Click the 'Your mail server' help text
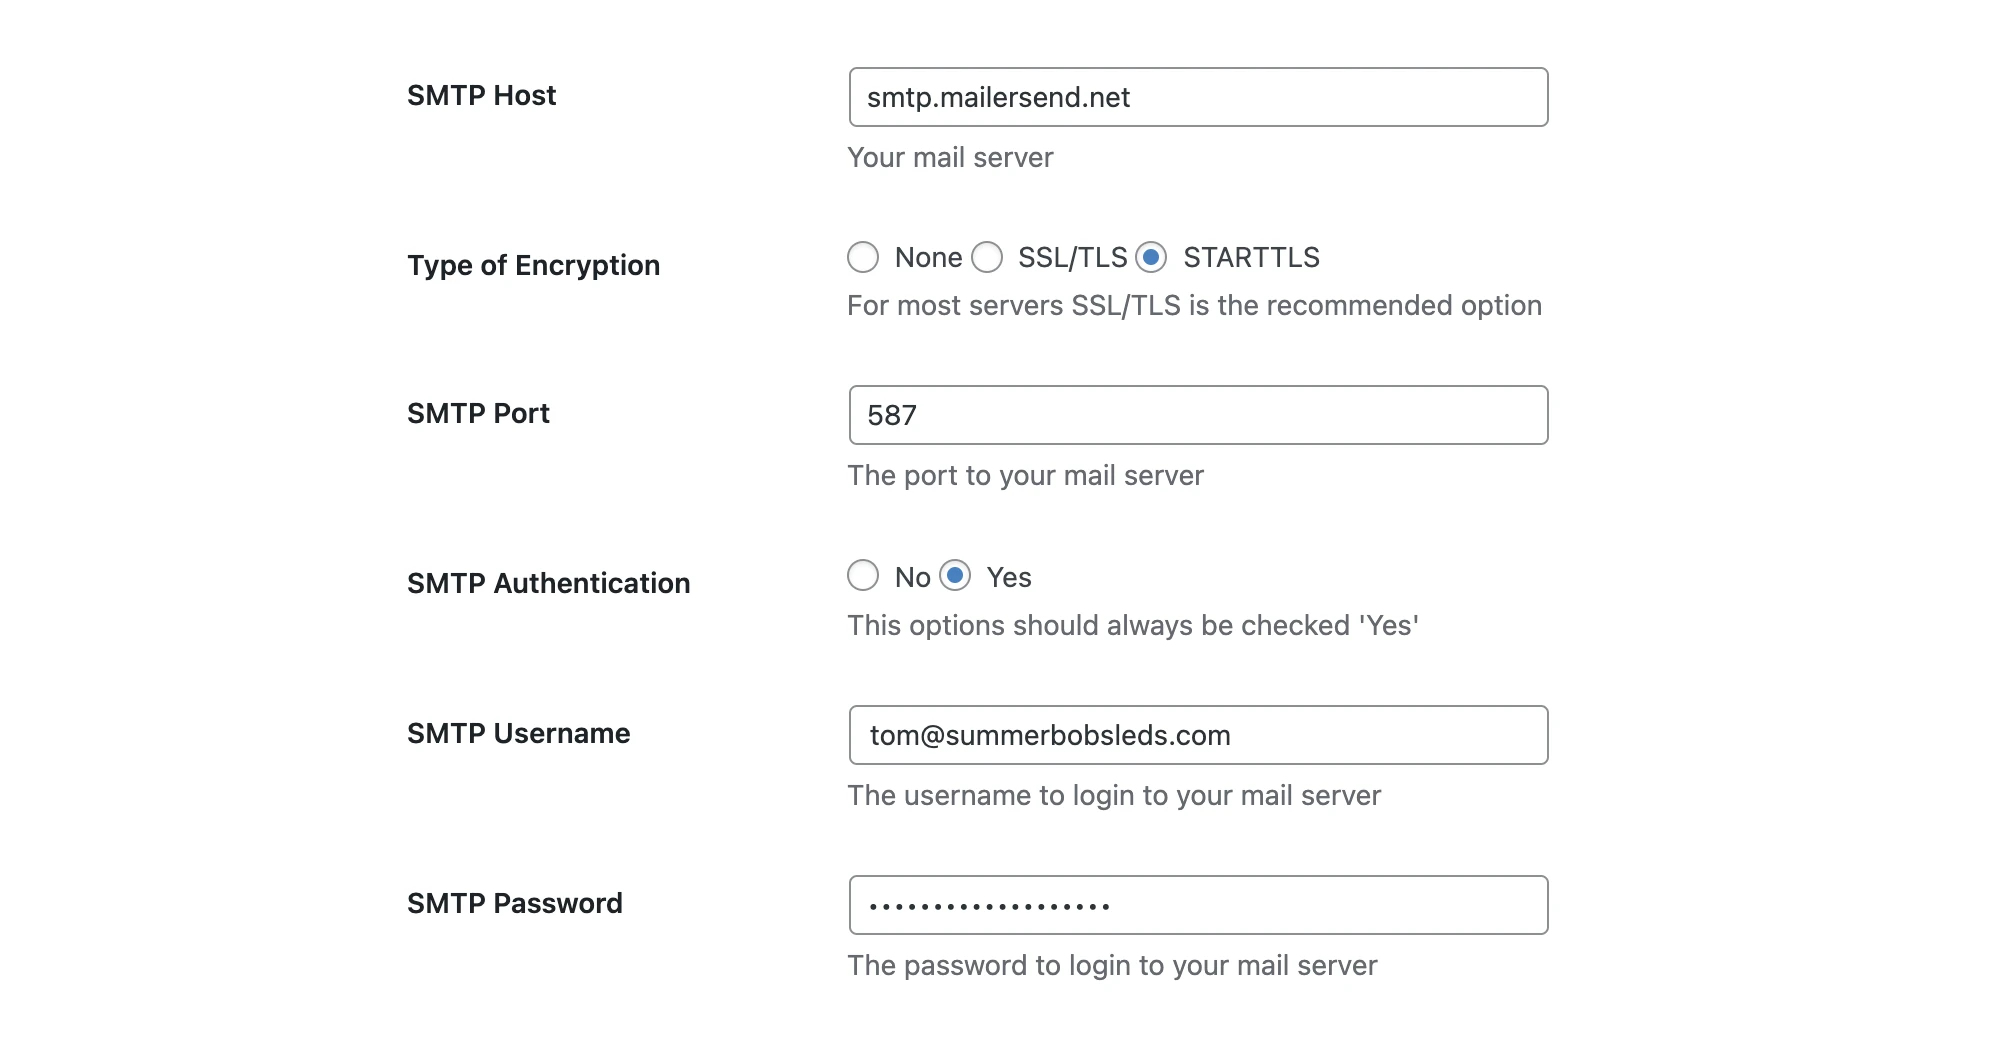1999x1045 pixels. tap(950, 158)
